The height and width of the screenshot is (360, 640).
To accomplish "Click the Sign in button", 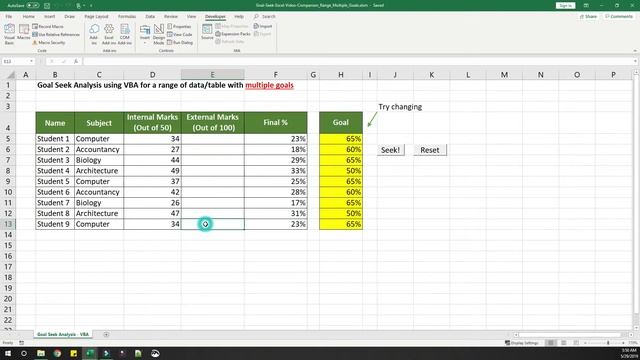I will point(565,6).
